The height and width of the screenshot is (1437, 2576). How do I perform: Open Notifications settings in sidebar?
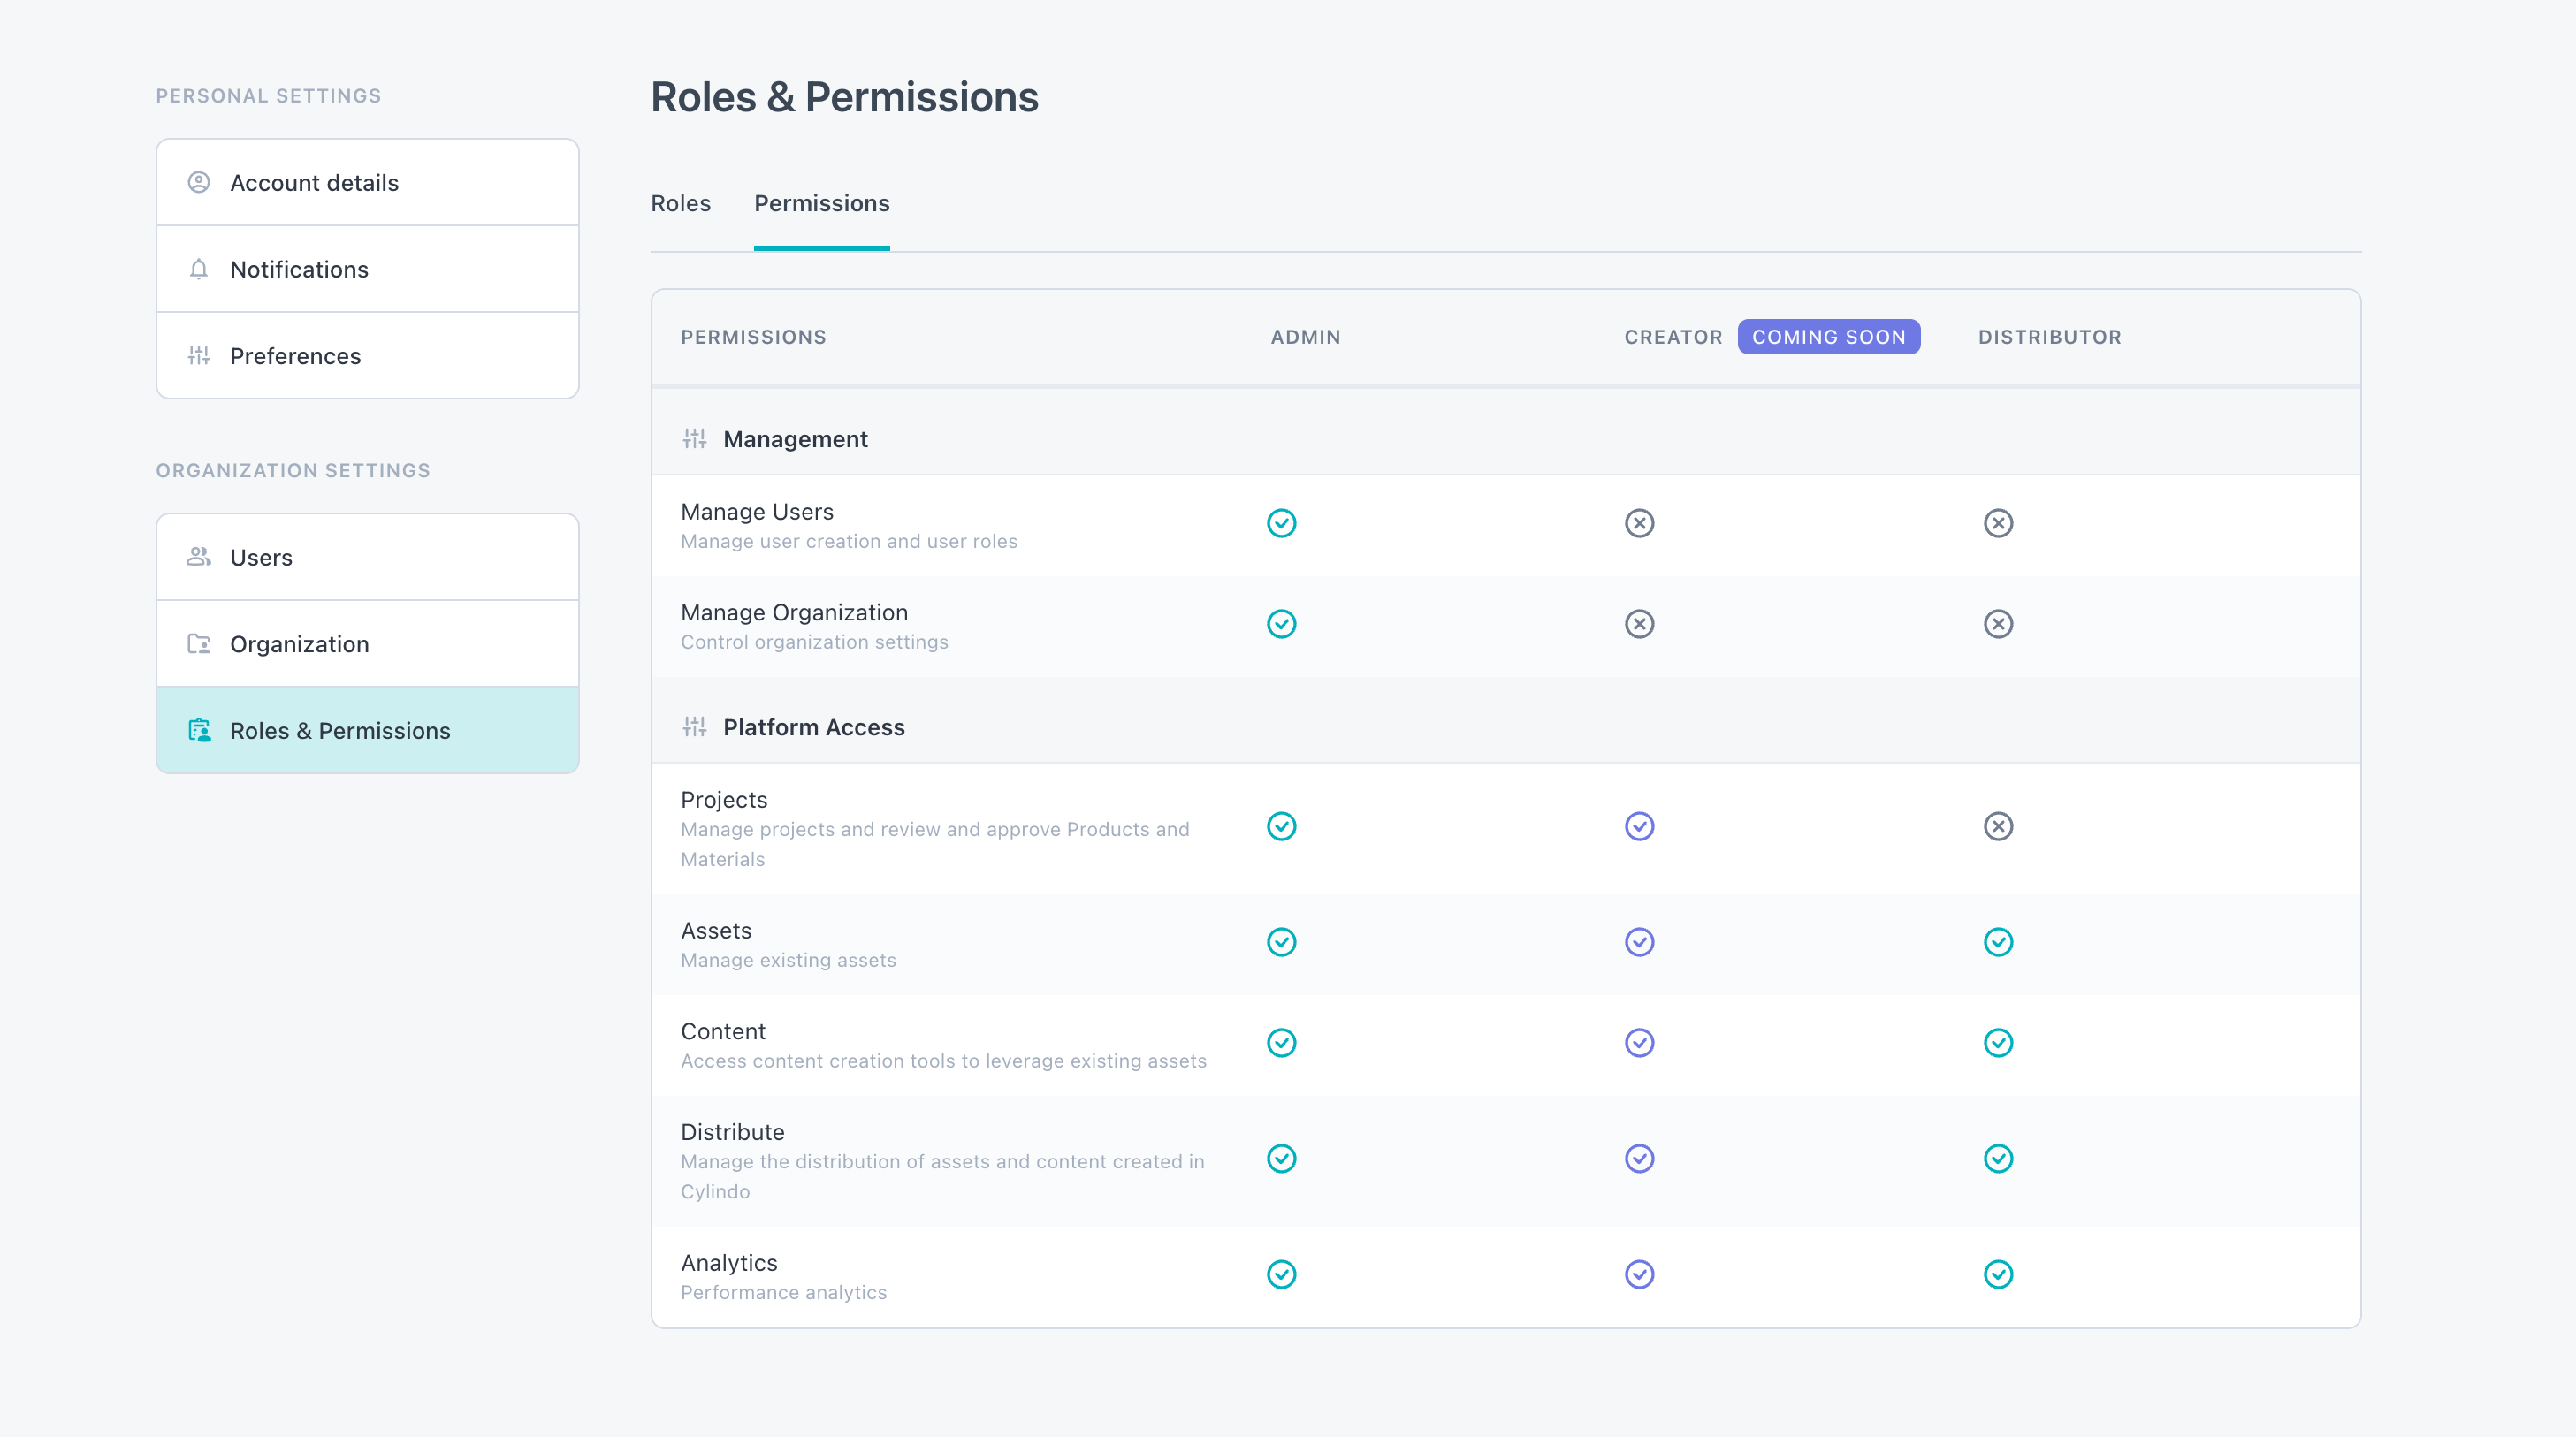coord(299,269)
